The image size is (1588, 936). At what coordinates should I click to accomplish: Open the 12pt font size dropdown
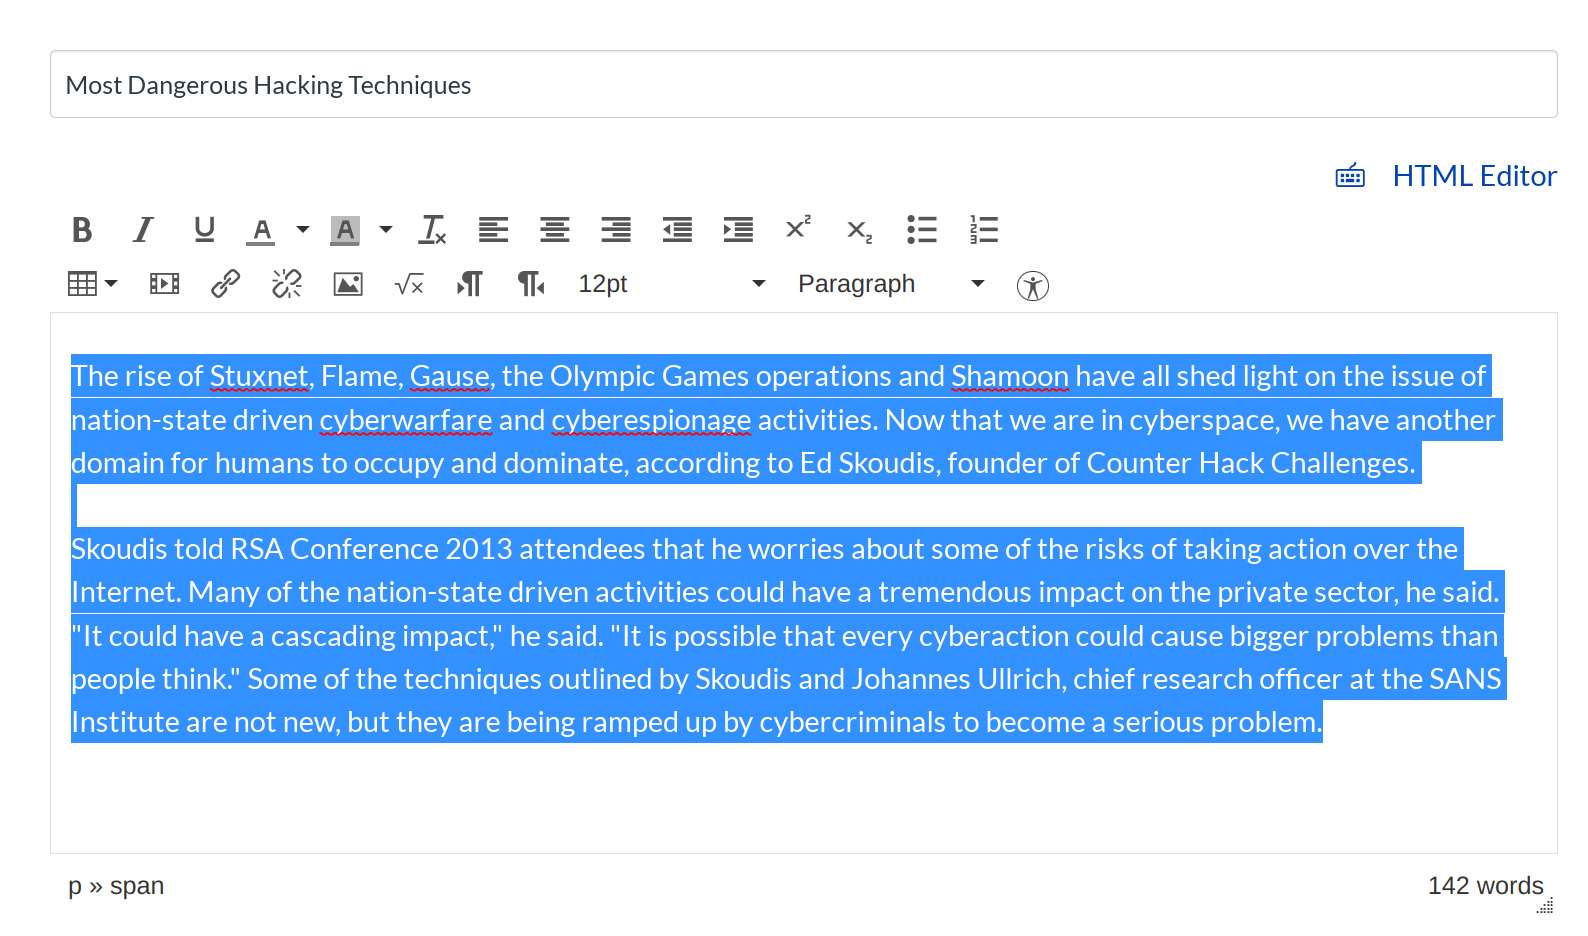pos(671,284)
